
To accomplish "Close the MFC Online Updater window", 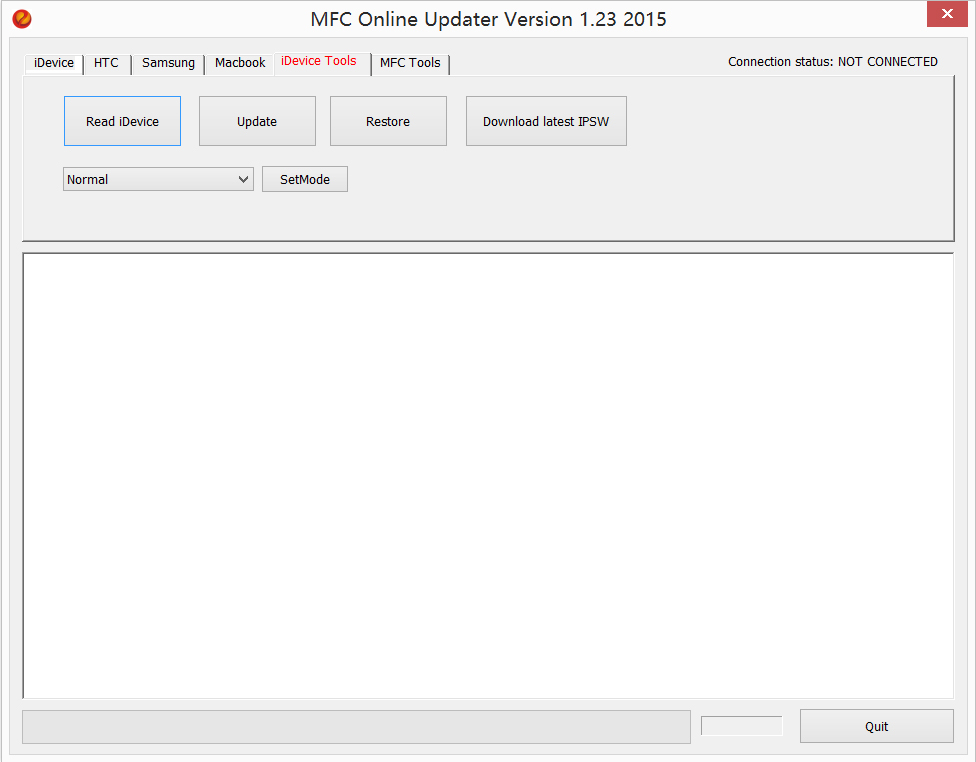I will pos(945,15).
